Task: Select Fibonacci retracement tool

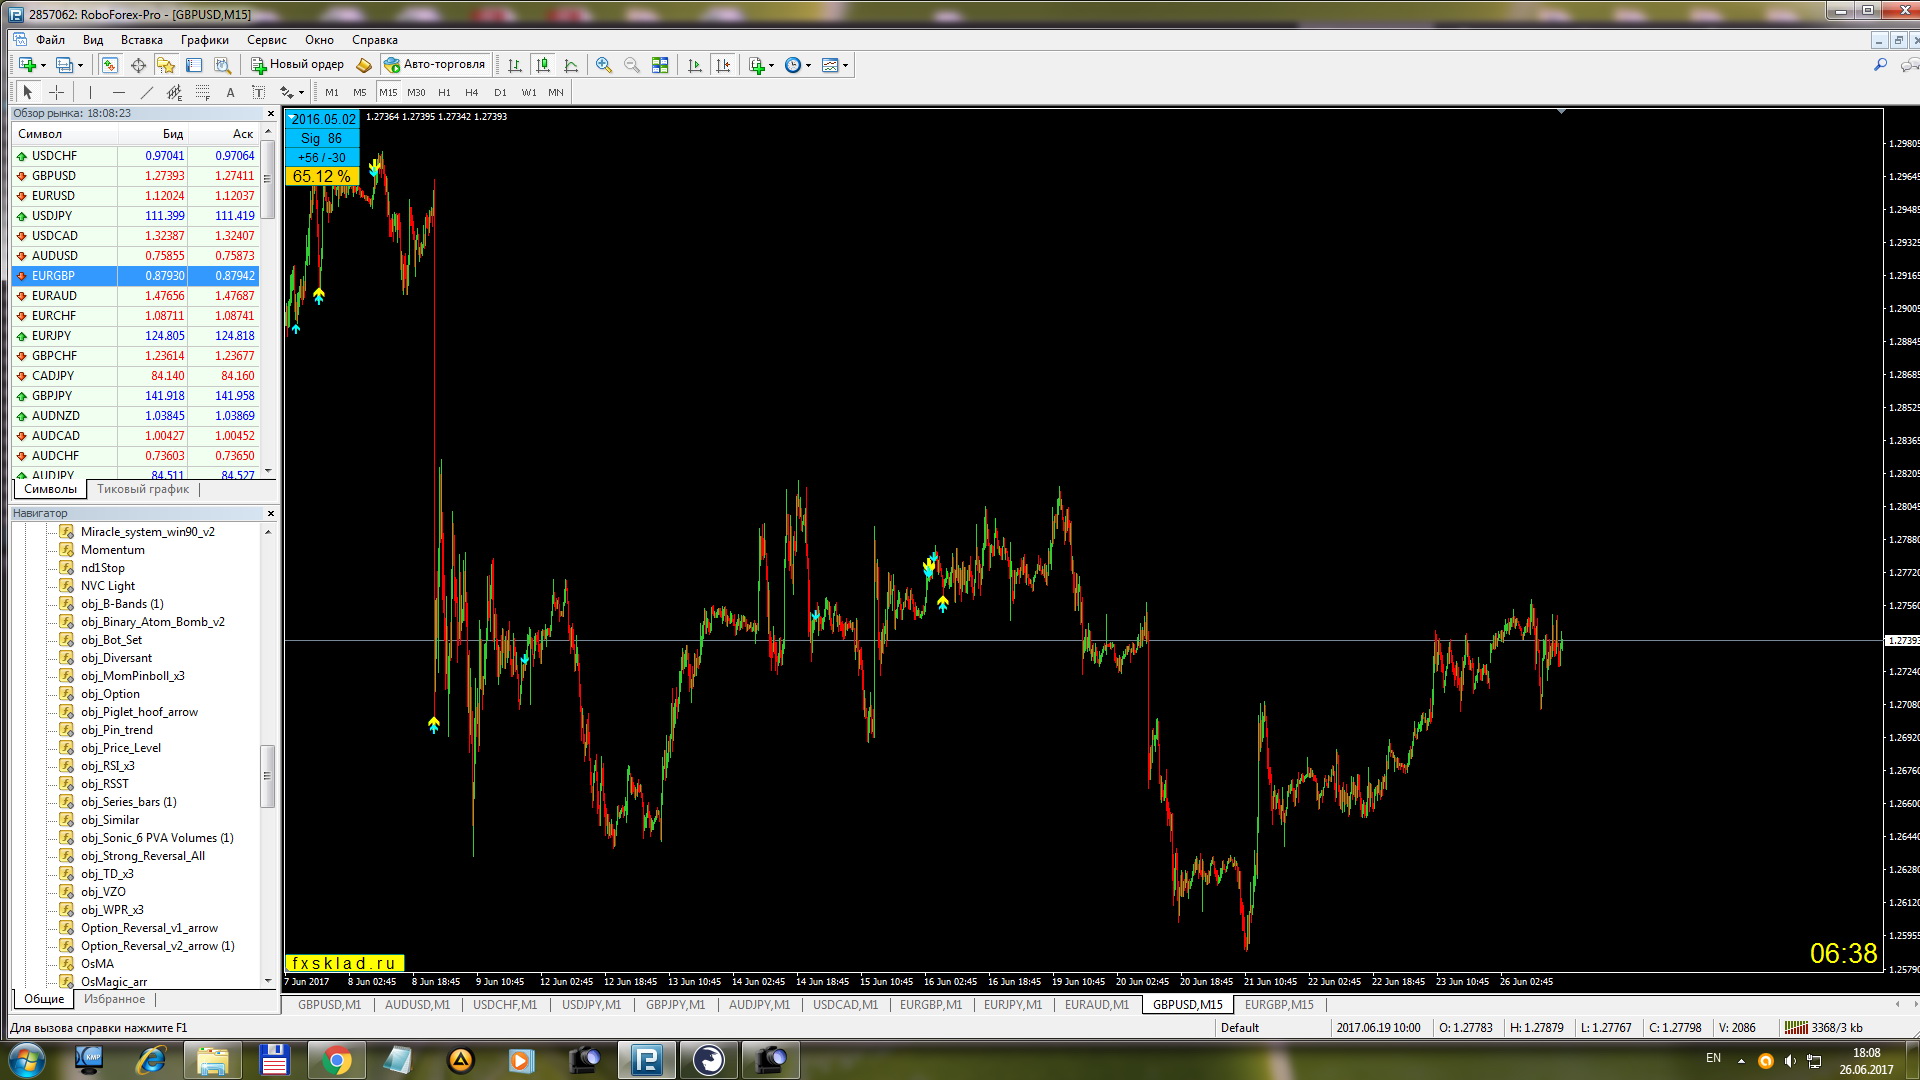Action: (203, 92)
